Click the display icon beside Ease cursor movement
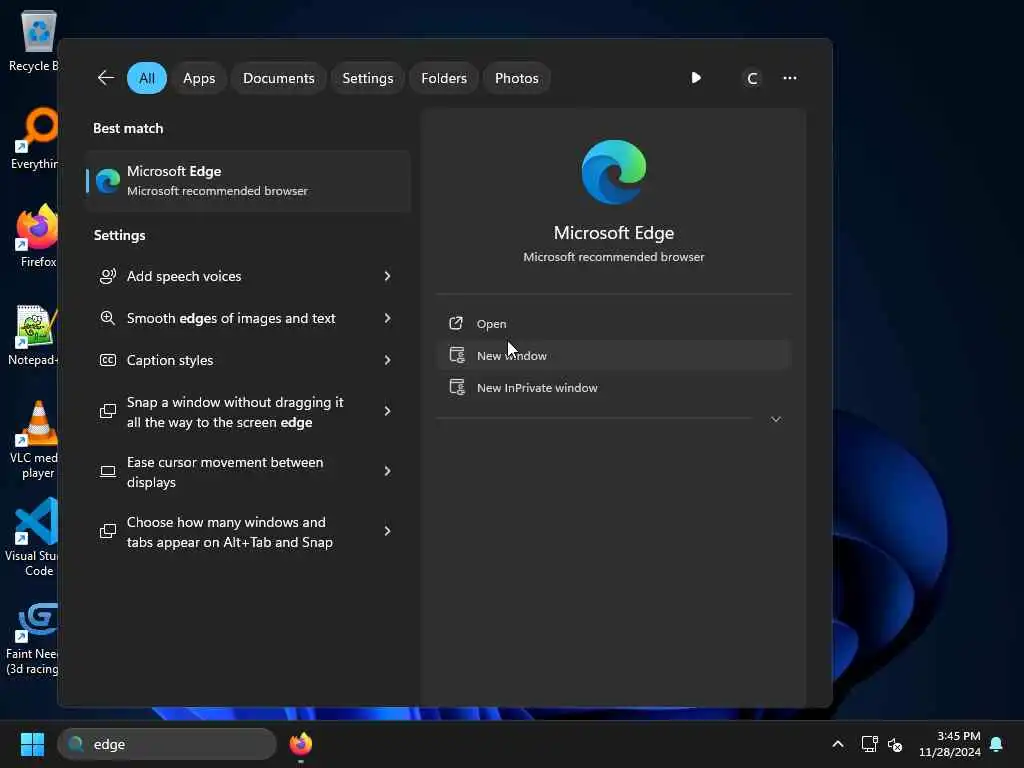This screenshot has height=768, width=1024. click(x=108, y=471)
